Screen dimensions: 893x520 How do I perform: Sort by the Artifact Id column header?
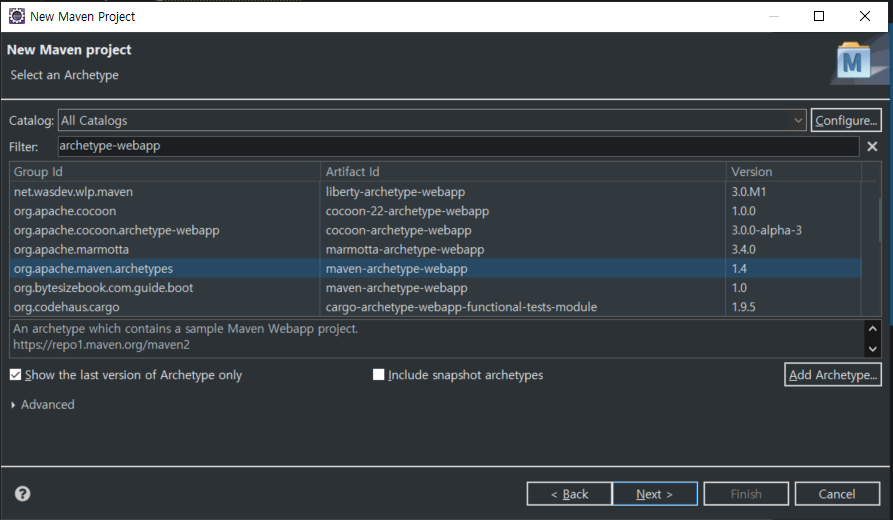[x=523, y=171]
